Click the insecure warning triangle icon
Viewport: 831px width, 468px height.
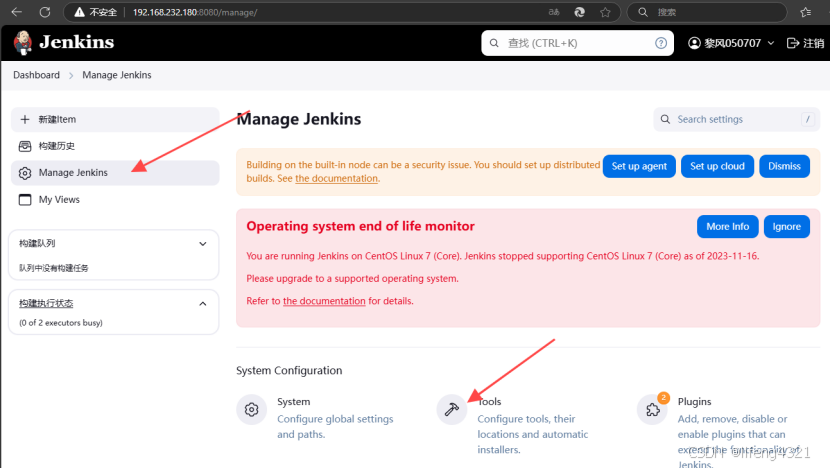(x=79, y=12)
